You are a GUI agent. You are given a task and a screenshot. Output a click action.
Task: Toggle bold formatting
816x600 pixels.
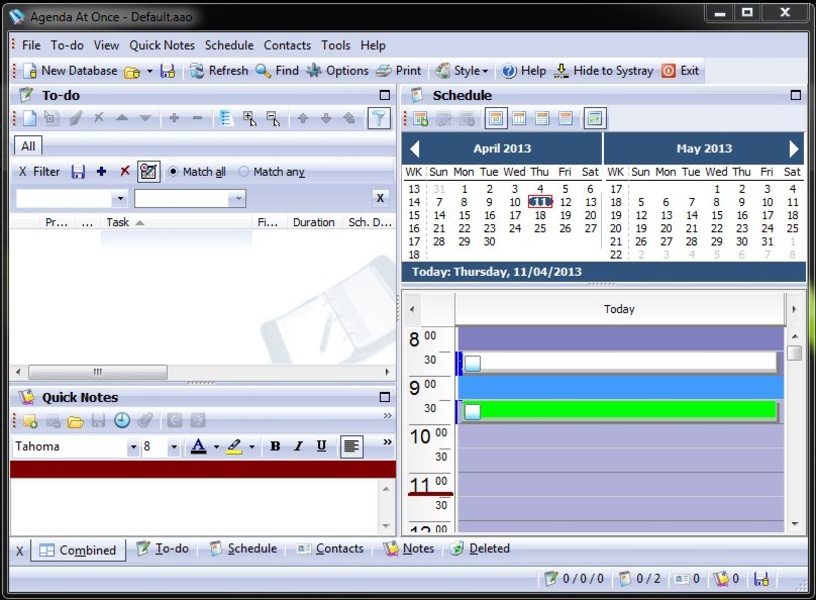point(275,446)
